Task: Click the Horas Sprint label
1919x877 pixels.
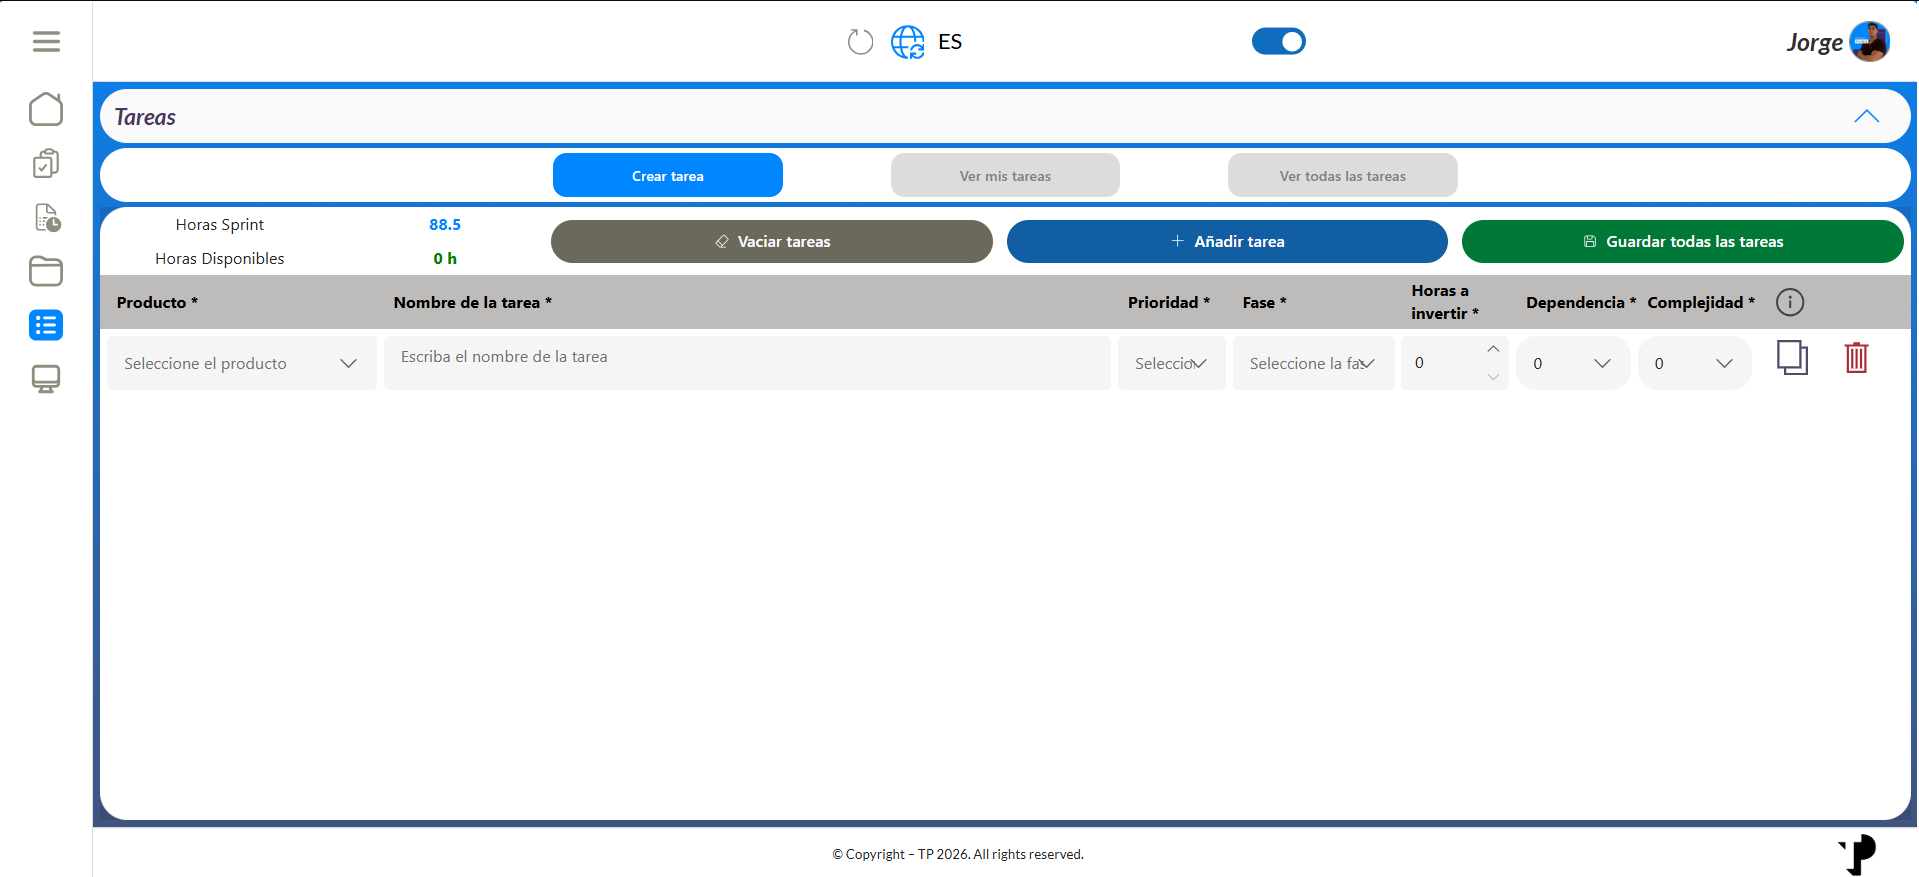Action: (220, 225)
